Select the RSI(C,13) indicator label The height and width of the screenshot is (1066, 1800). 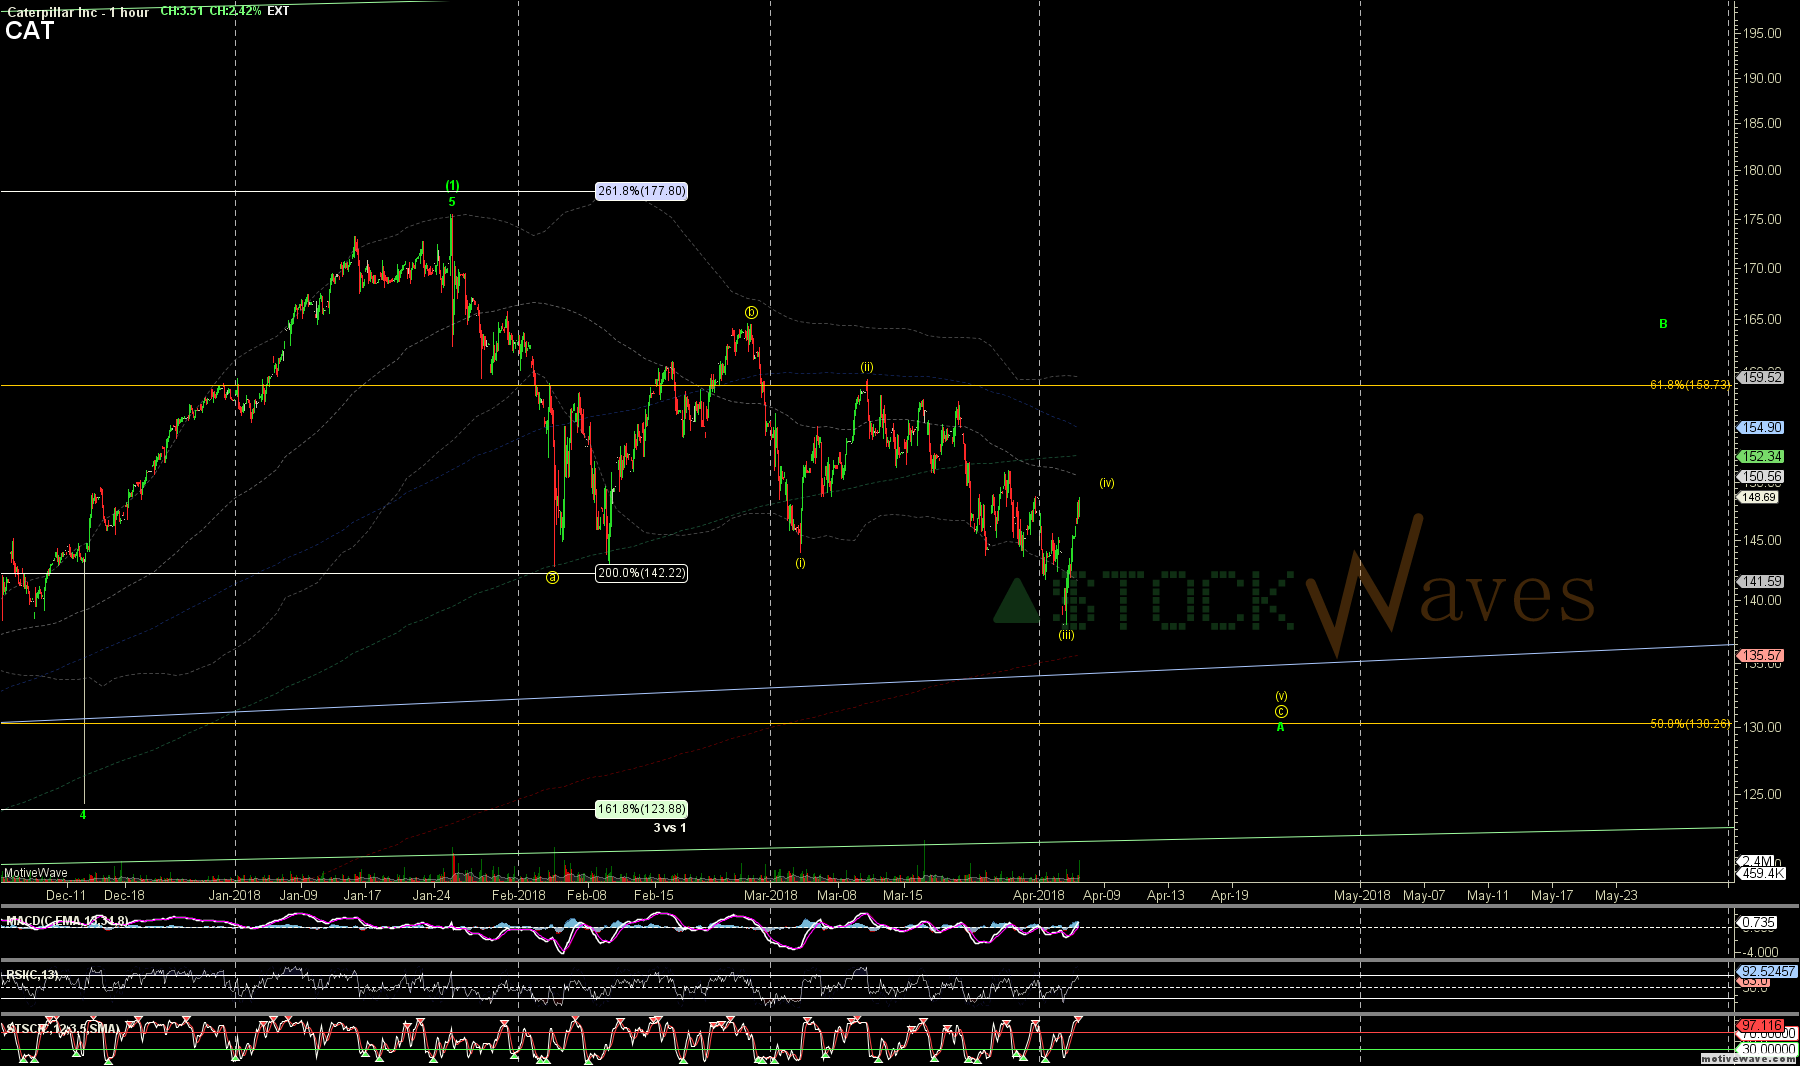coord(32,975)
